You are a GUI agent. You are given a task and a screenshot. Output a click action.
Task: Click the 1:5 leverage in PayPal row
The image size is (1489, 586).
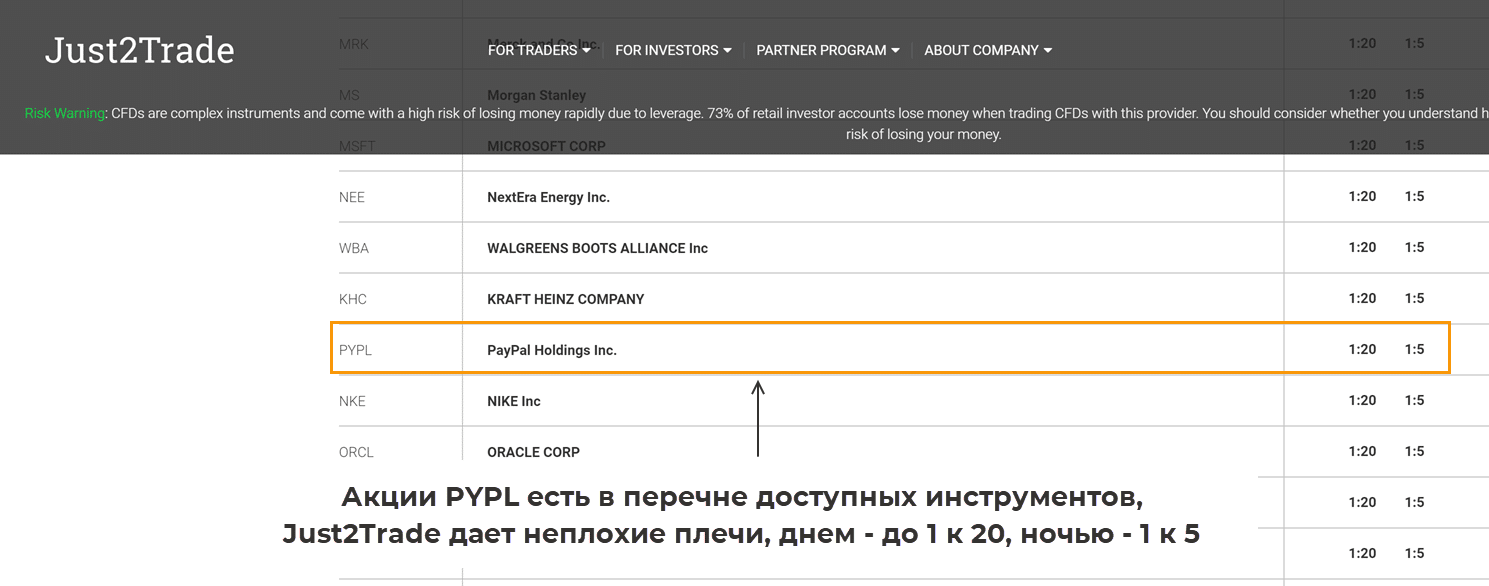point(1414,349)
